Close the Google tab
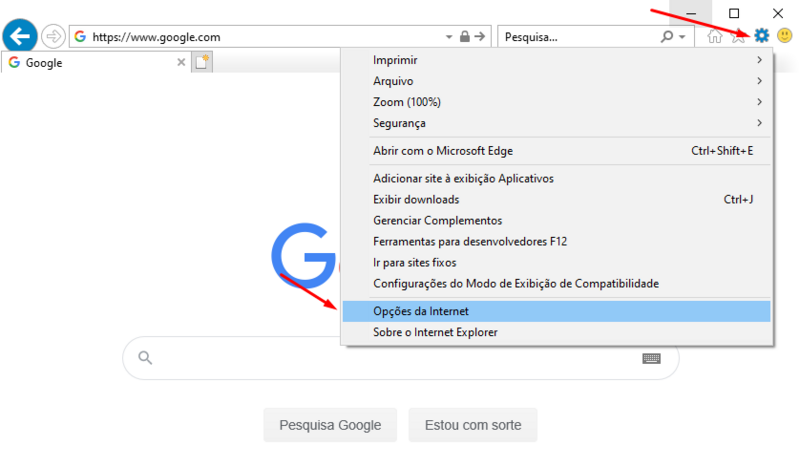This screenshot has height=467, width=800. click(181, 62)
